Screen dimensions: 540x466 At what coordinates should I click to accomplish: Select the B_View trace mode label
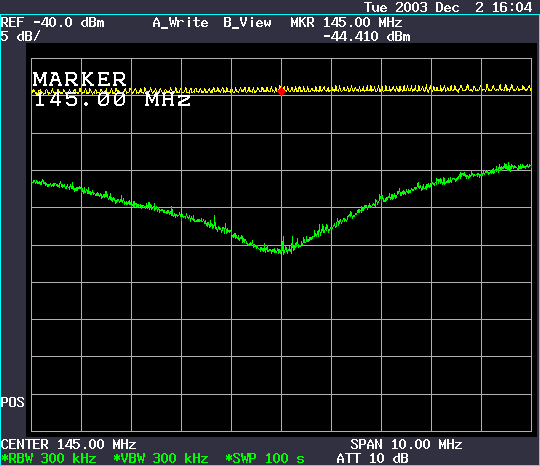click(247, 23)
